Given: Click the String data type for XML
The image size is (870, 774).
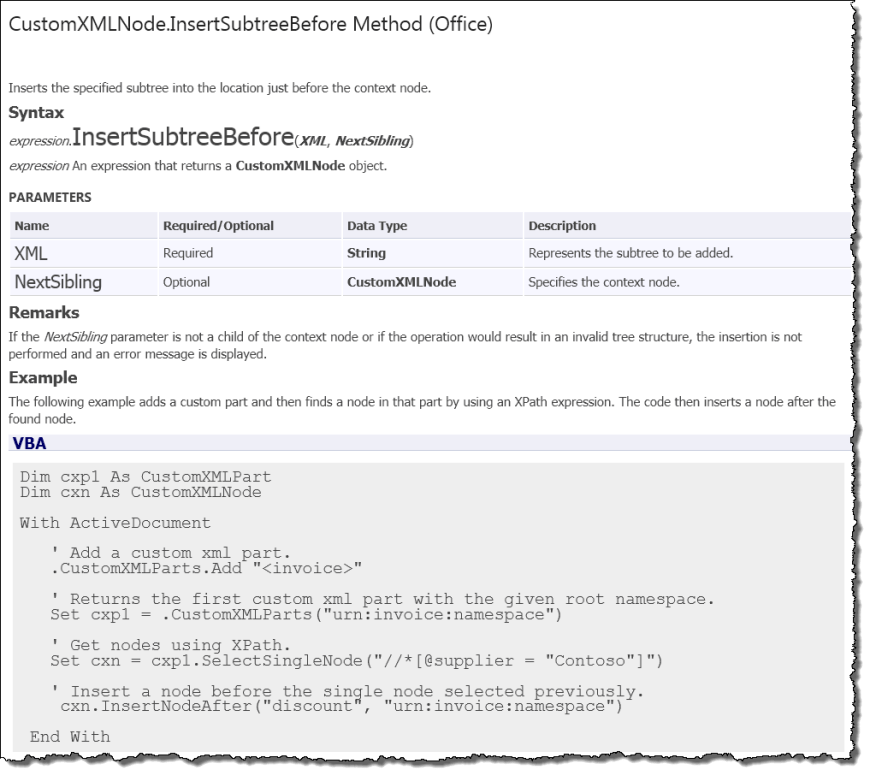Looking at the screenshot, I should click(363, 253).
